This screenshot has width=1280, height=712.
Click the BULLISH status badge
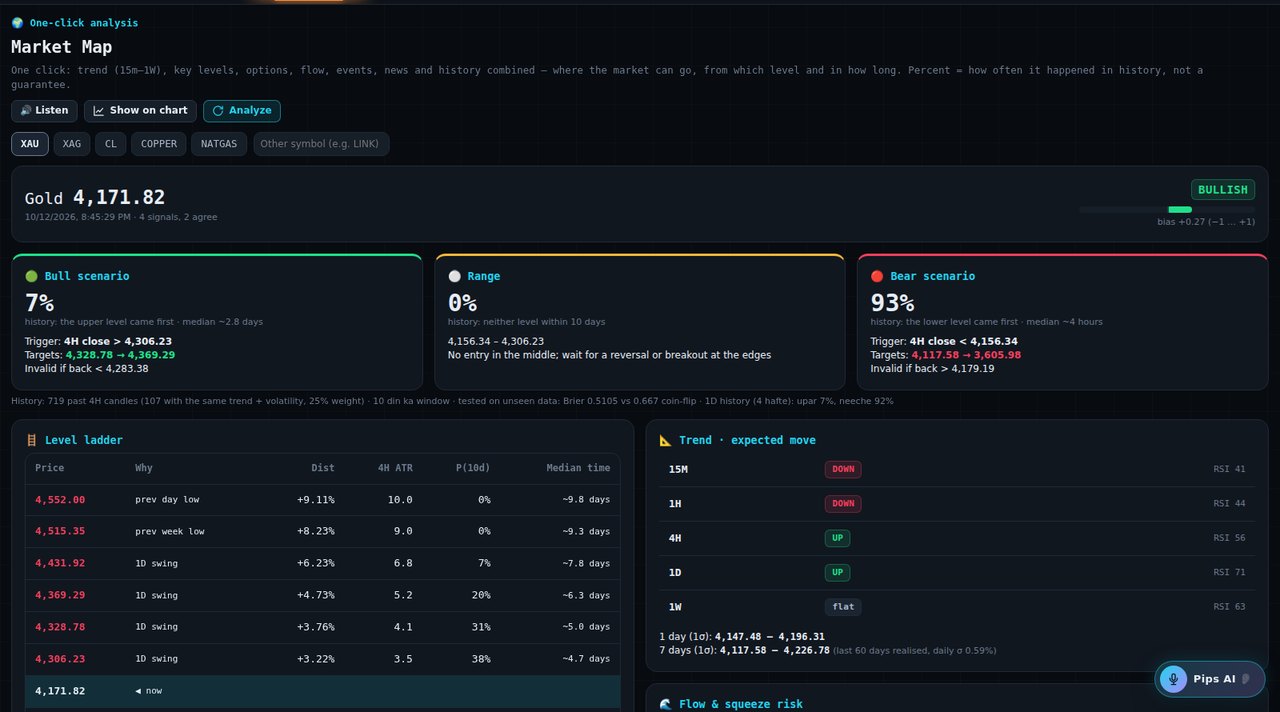tap(1223, 190)
